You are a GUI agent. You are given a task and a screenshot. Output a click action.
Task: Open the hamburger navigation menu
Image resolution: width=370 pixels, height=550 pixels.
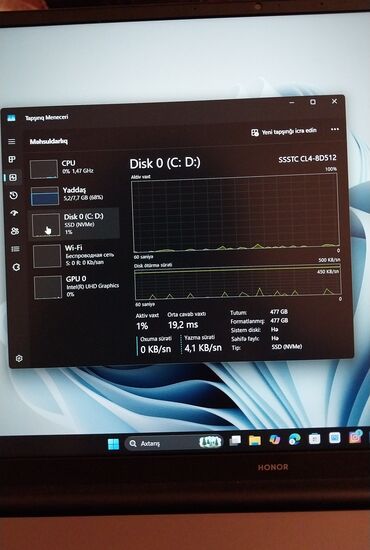click(x=12, y=141)
